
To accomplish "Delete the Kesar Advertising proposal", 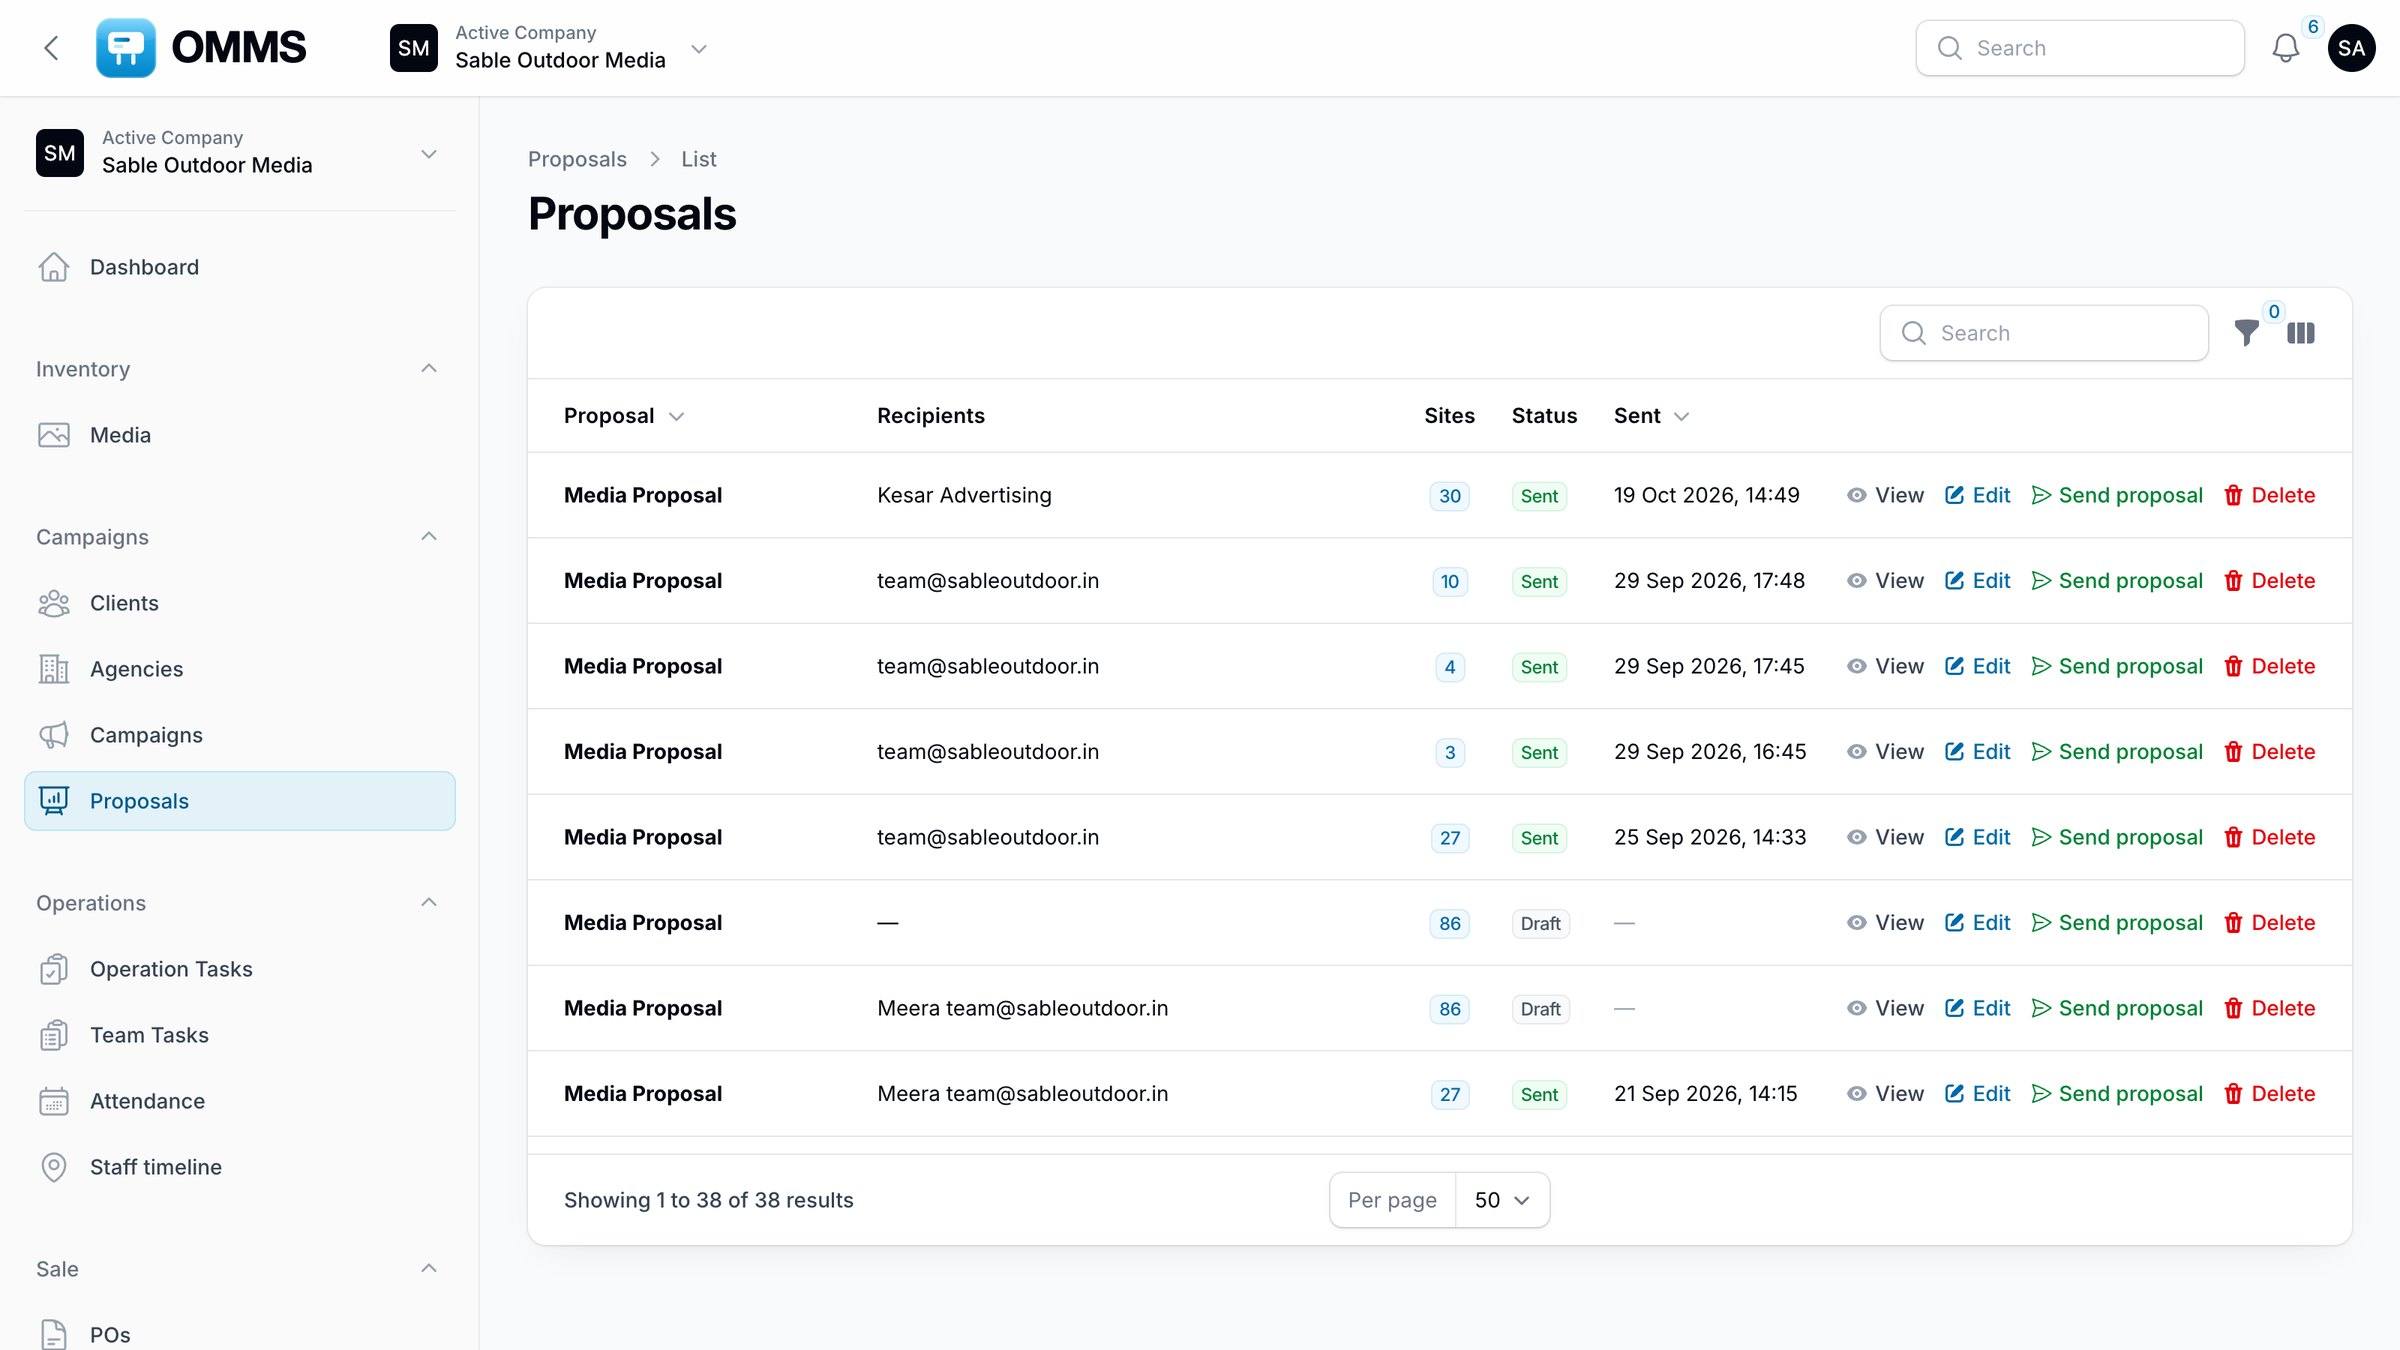I will [2269, 495].
